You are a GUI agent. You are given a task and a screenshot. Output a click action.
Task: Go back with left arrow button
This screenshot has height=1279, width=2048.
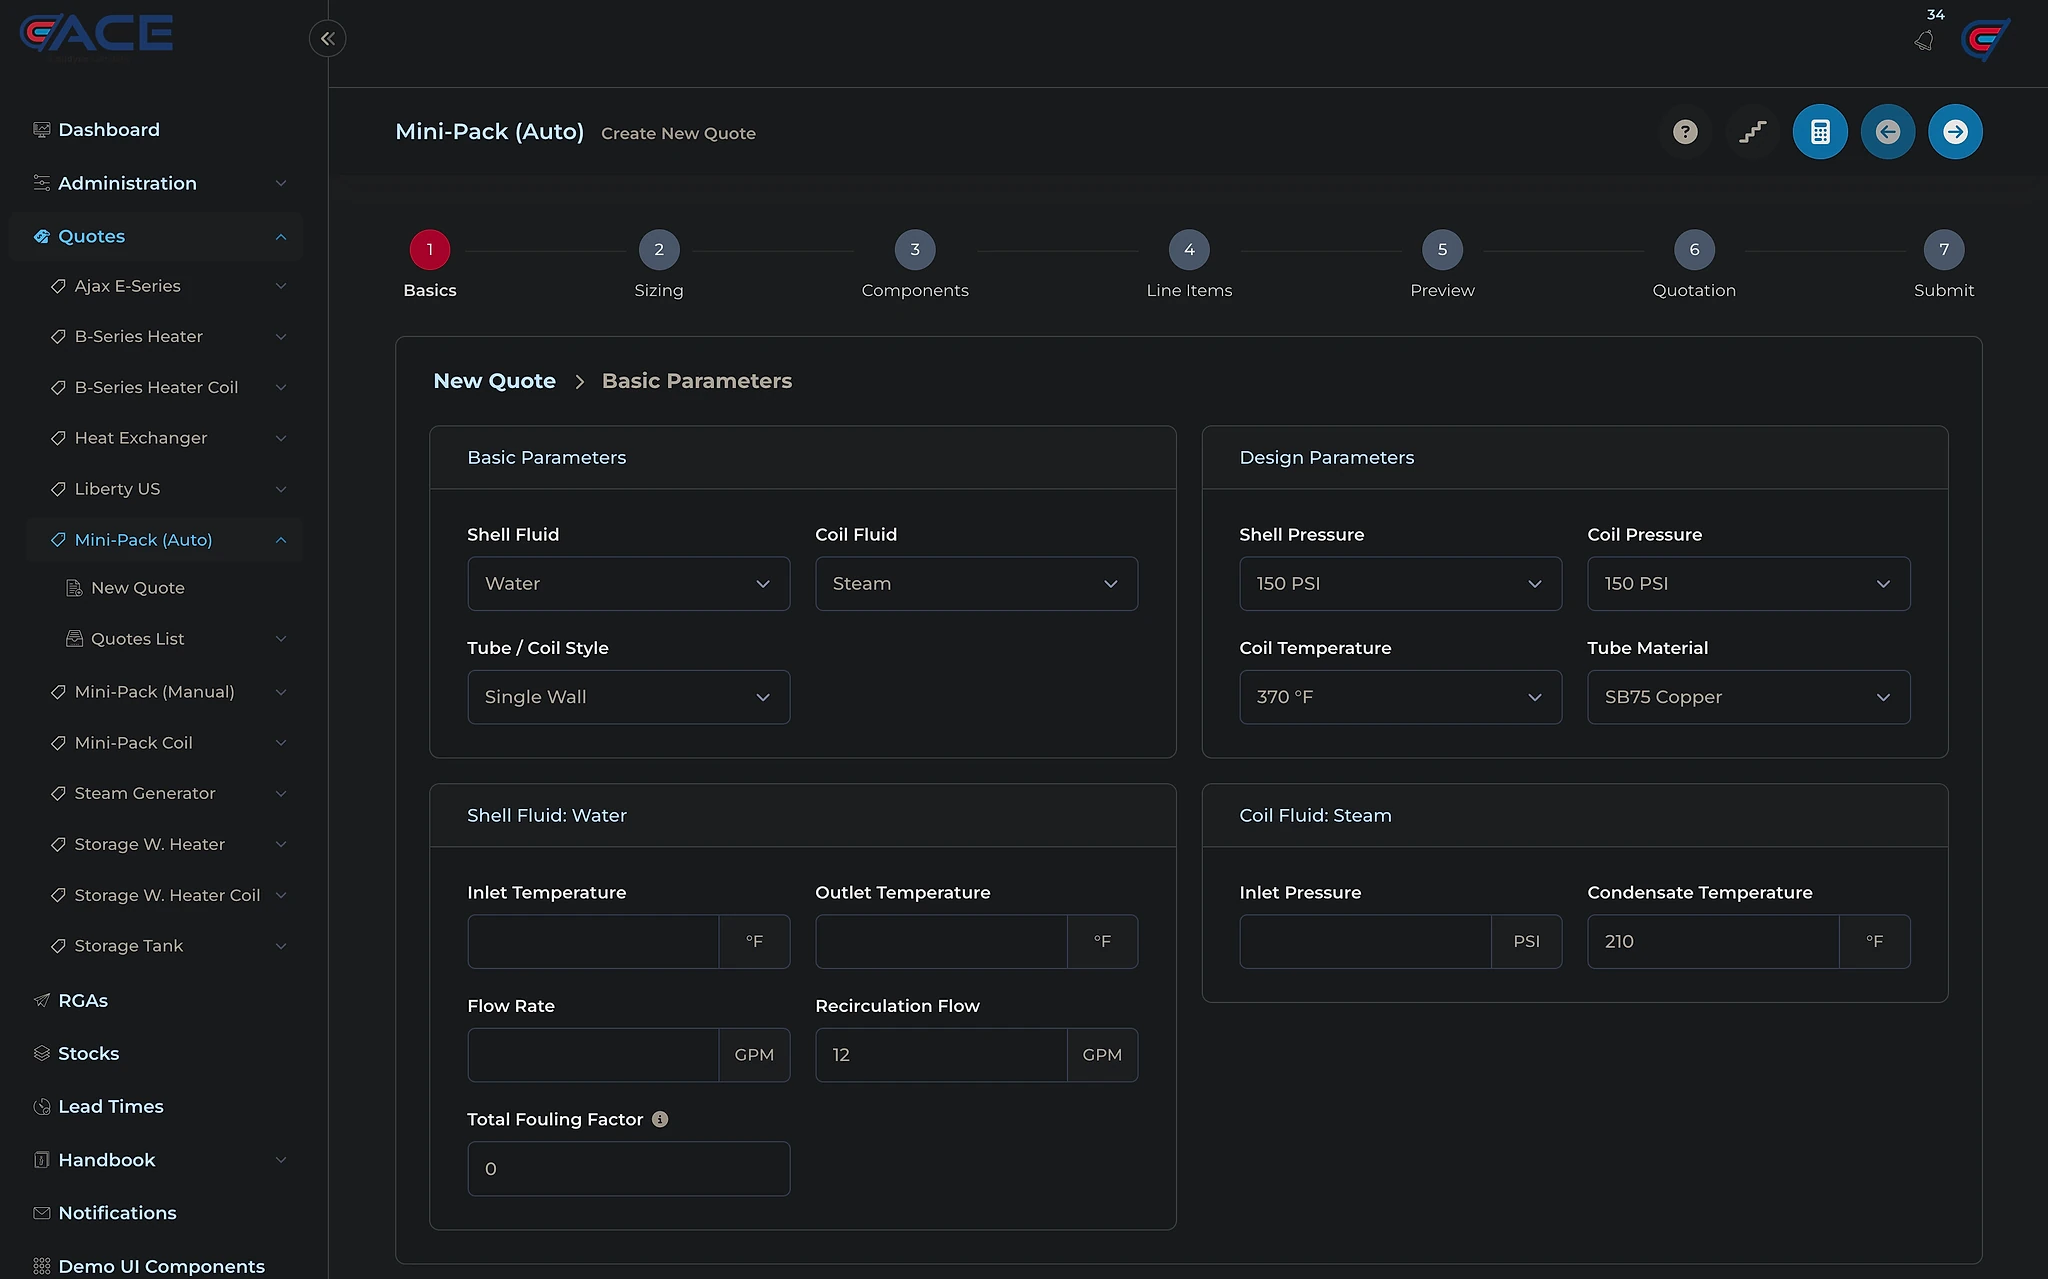[1888, 132]
